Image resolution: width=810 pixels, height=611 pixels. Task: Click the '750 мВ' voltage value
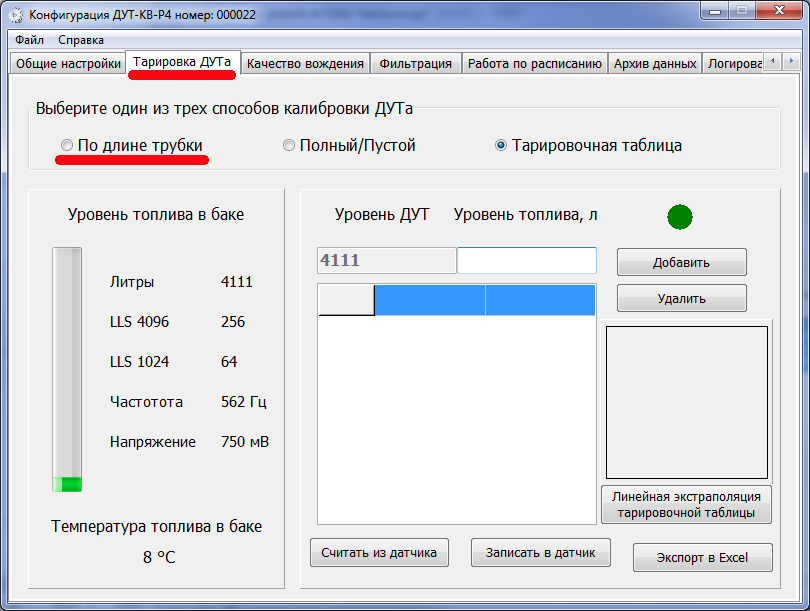pyautogui.click(x=245, y=442)
